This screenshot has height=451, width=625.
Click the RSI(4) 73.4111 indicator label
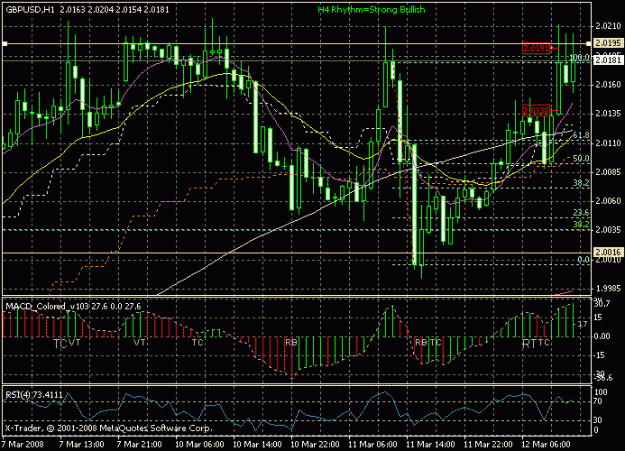click(x=34, y=395)
